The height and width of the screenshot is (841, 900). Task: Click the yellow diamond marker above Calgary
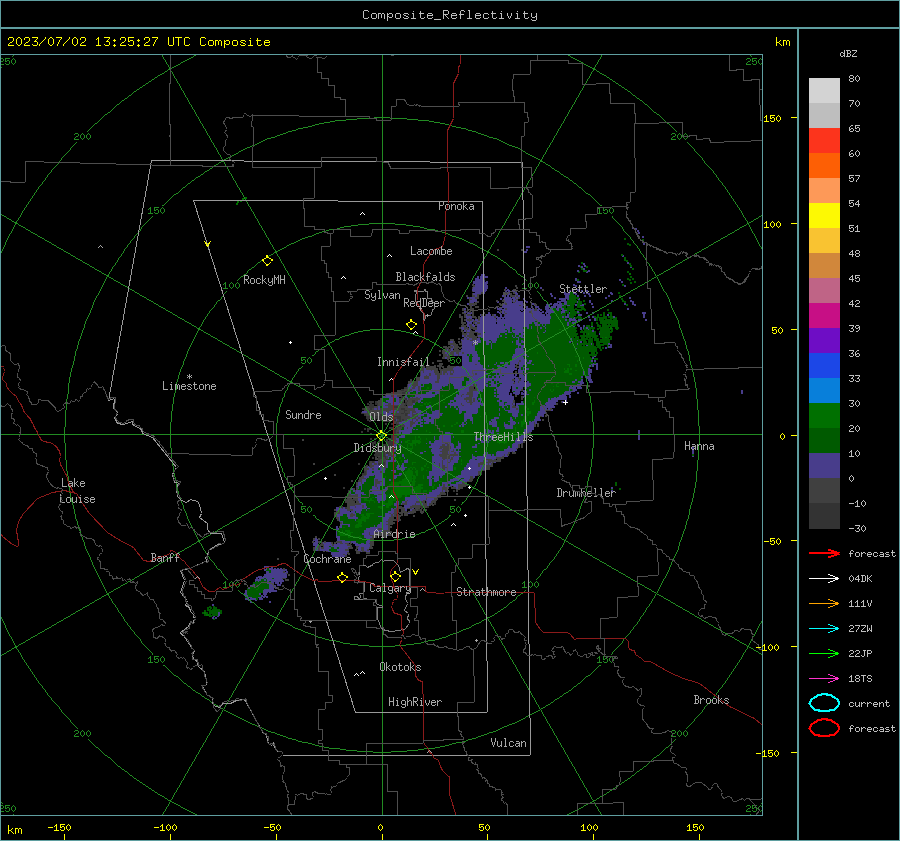point(395,576)
